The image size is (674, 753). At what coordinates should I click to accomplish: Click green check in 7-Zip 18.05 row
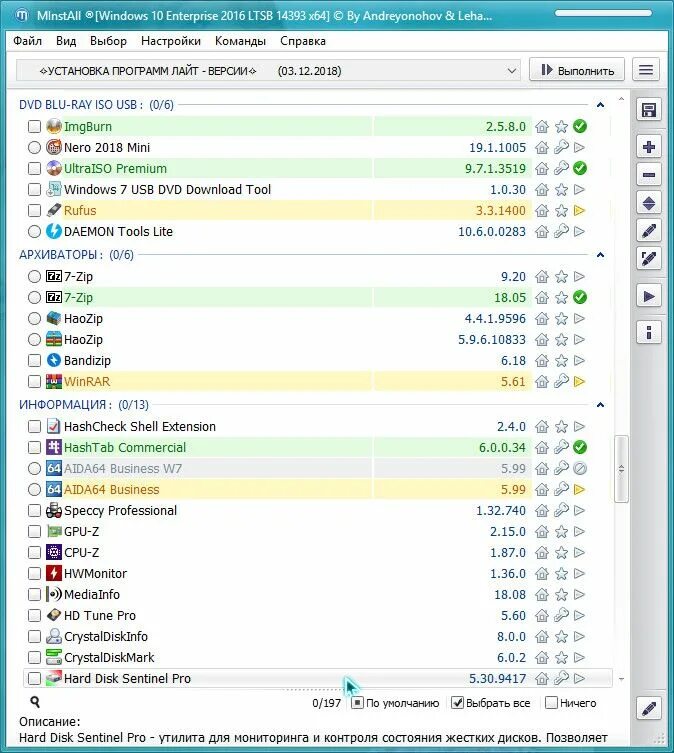pyautogui.click(x=580, y=297)
